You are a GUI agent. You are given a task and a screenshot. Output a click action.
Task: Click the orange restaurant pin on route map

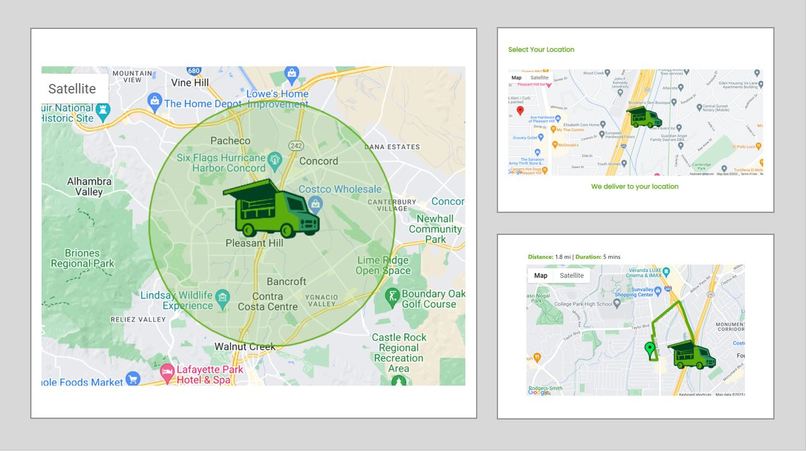coord(537,357)
